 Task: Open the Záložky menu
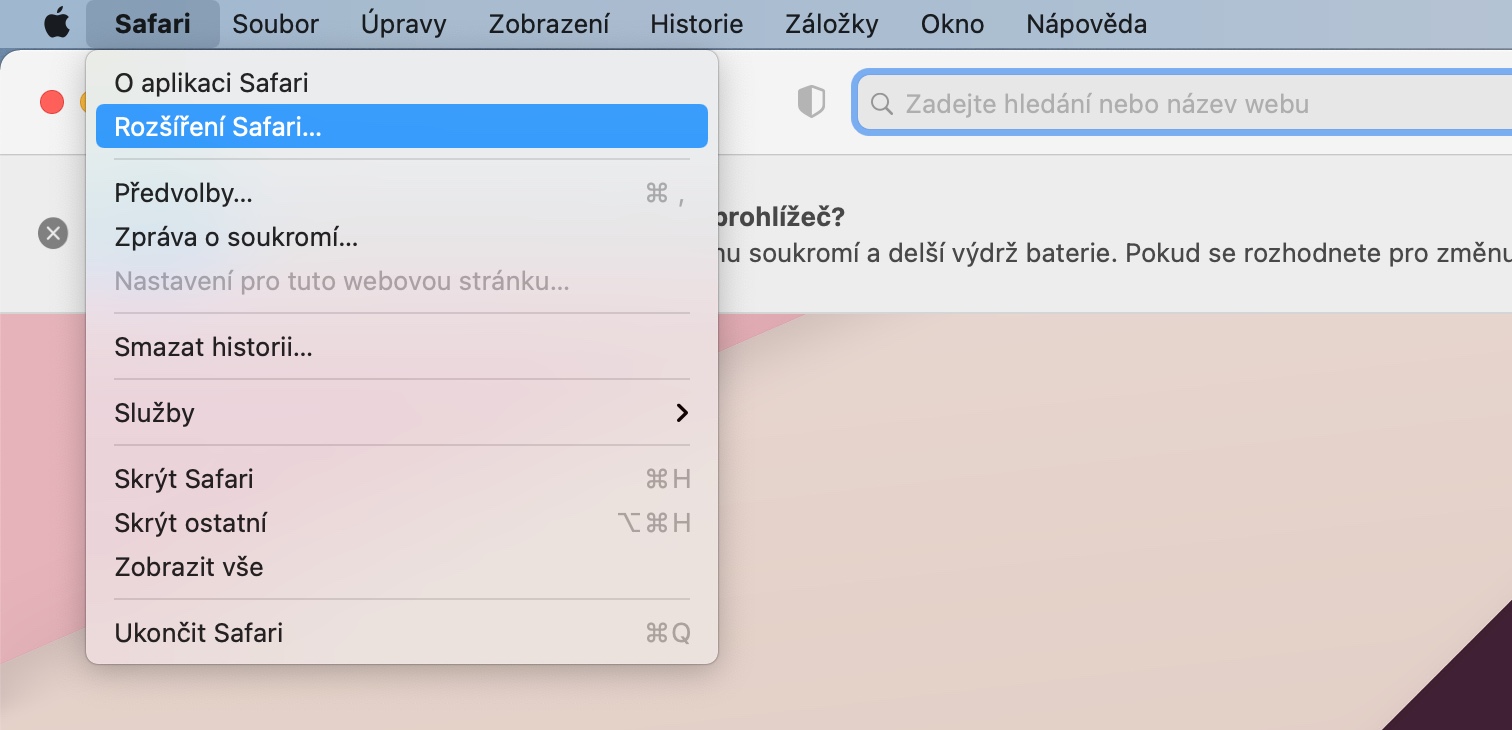point(832,24)
